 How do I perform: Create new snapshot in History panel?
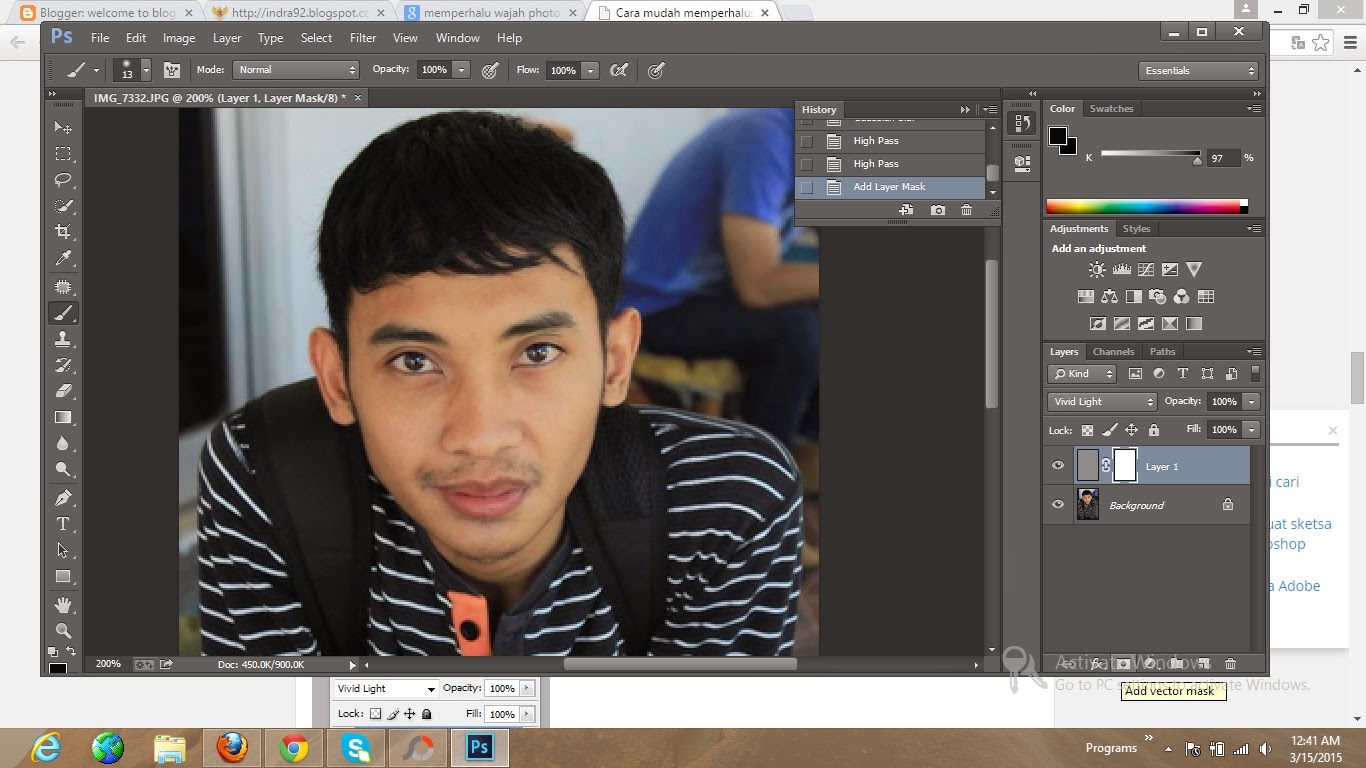pyautogui.click(x=937, y=210)
